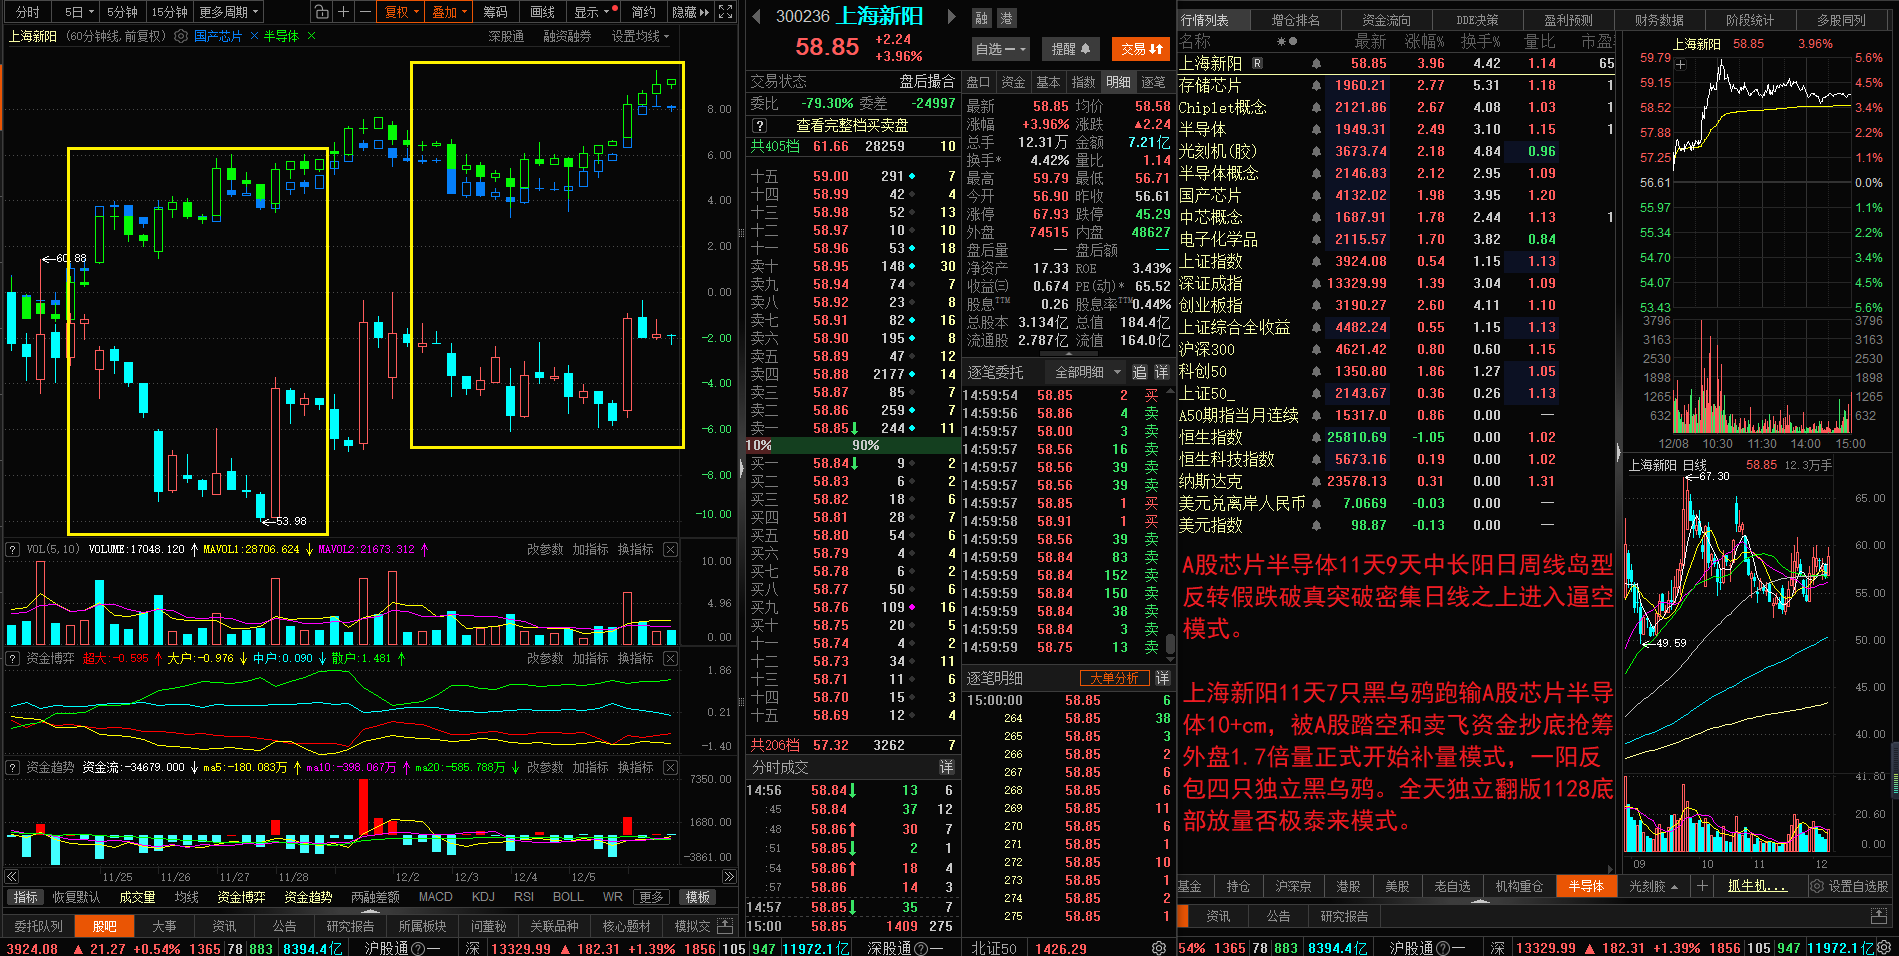Set price alert with 提醒 bell
Image resolution: width=1899 pixels, height=956 pixels.
pos(1071,48)
